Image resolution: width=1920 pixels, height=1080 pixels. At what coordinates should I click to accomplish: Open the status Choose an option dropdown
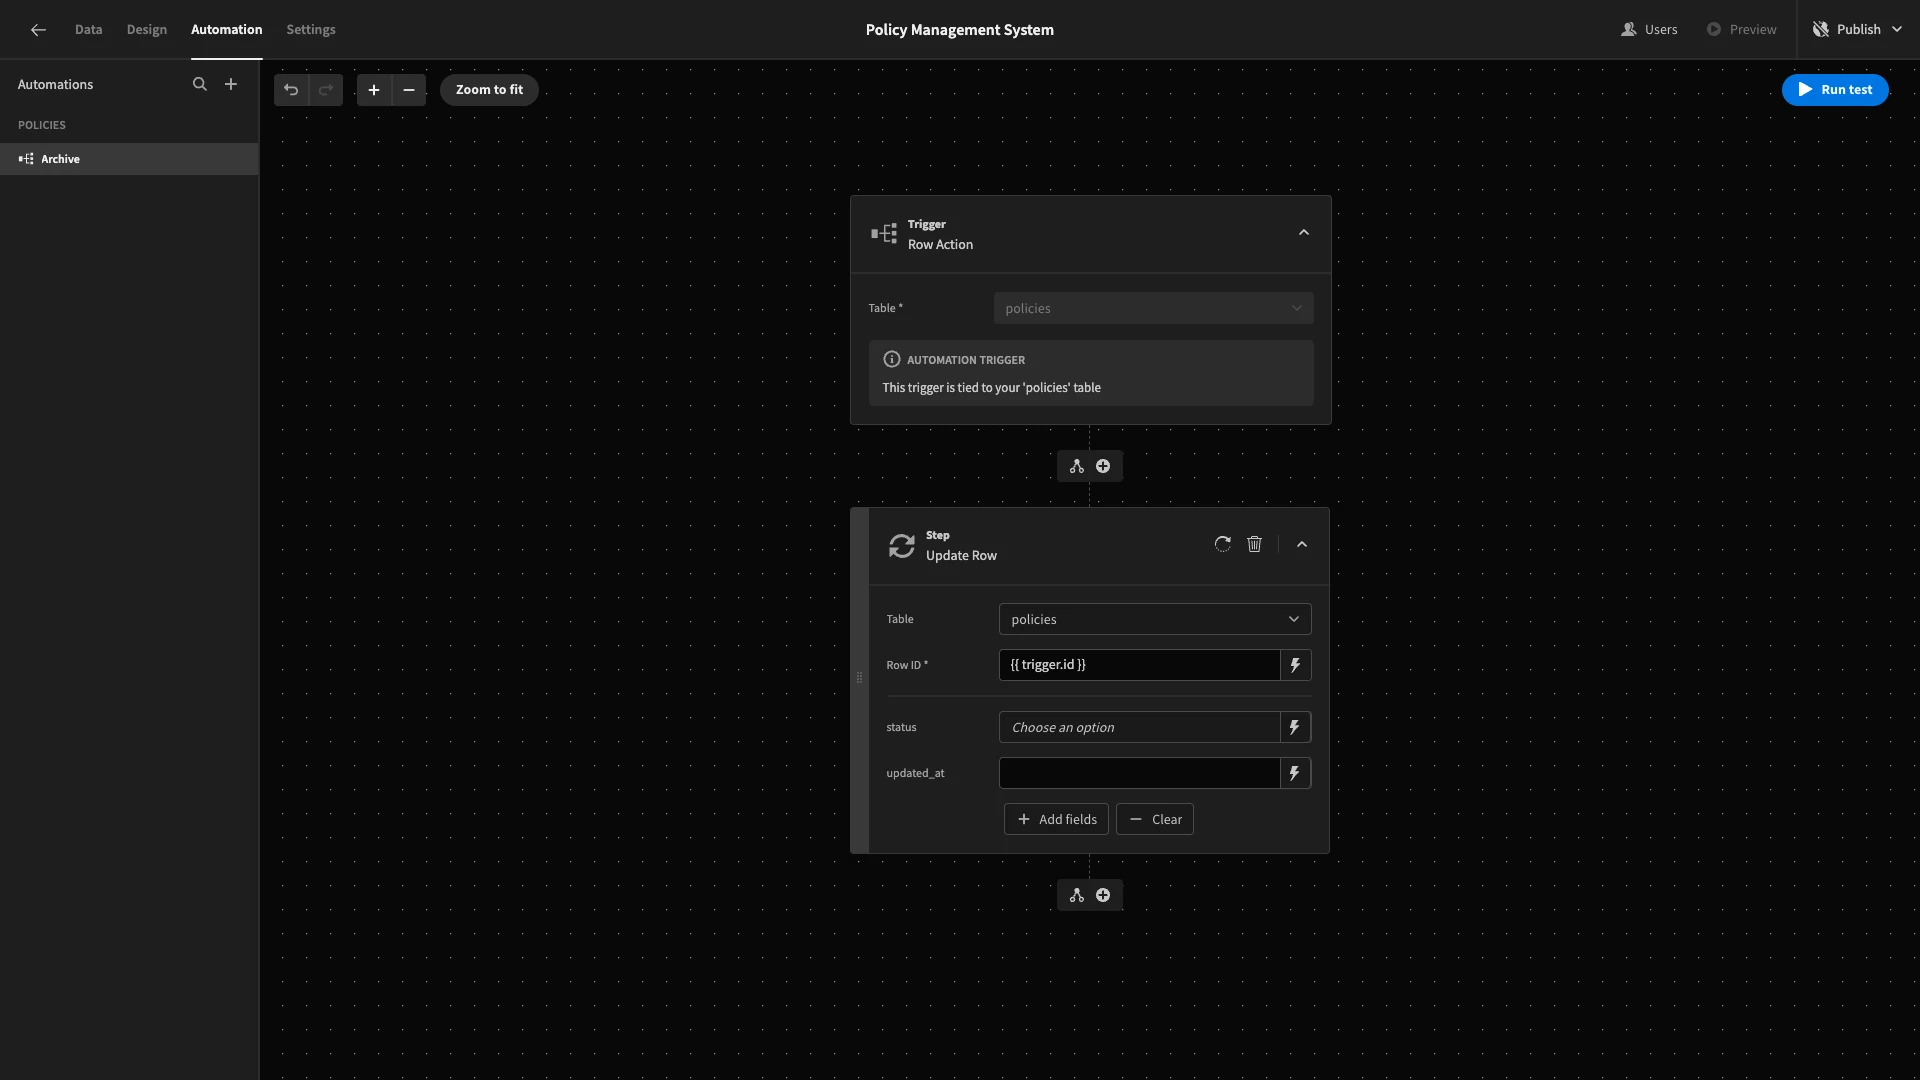pos(1139,727)
